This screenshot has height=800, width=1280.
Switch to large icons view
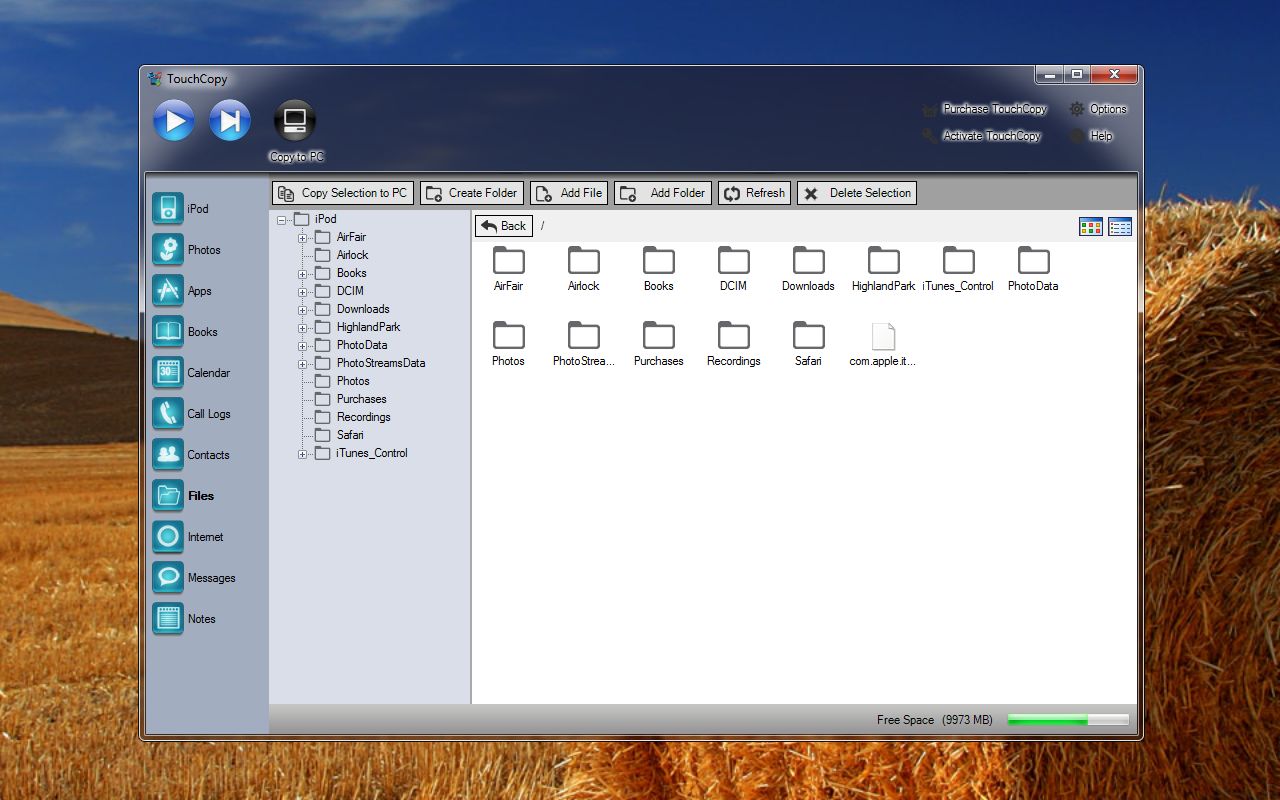tap(1091, 227)
